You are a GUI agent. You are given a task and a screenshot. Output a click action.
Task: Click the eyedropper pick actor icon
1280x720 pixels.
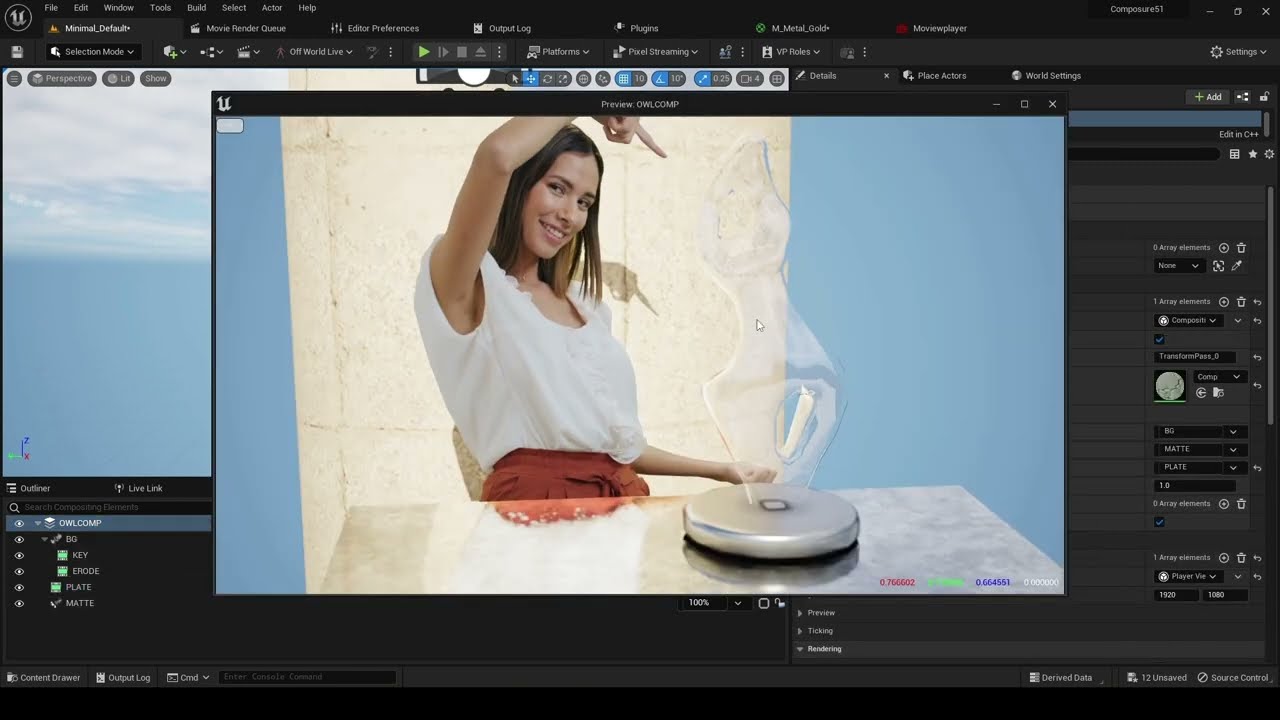(1237, 266)
